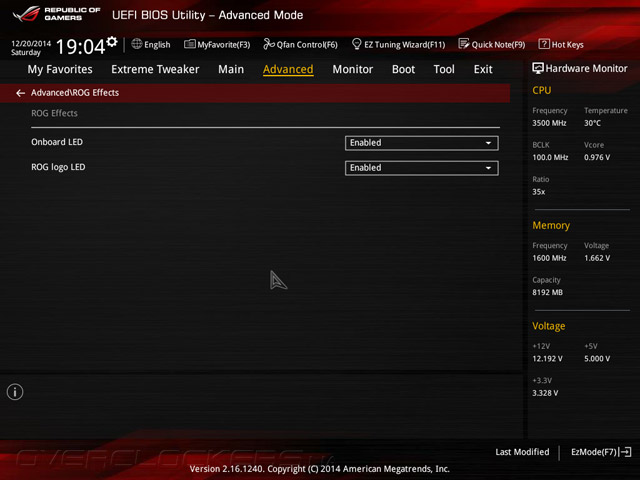Switch to EzMode(F7)
Screen dimensions: 640x480
tap(601, 452)
